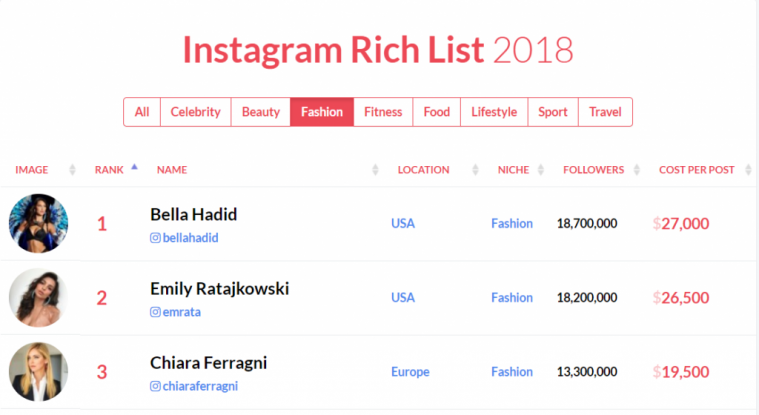Click Europe location link for Chiara
759x415 pixels.
[410, 372]
